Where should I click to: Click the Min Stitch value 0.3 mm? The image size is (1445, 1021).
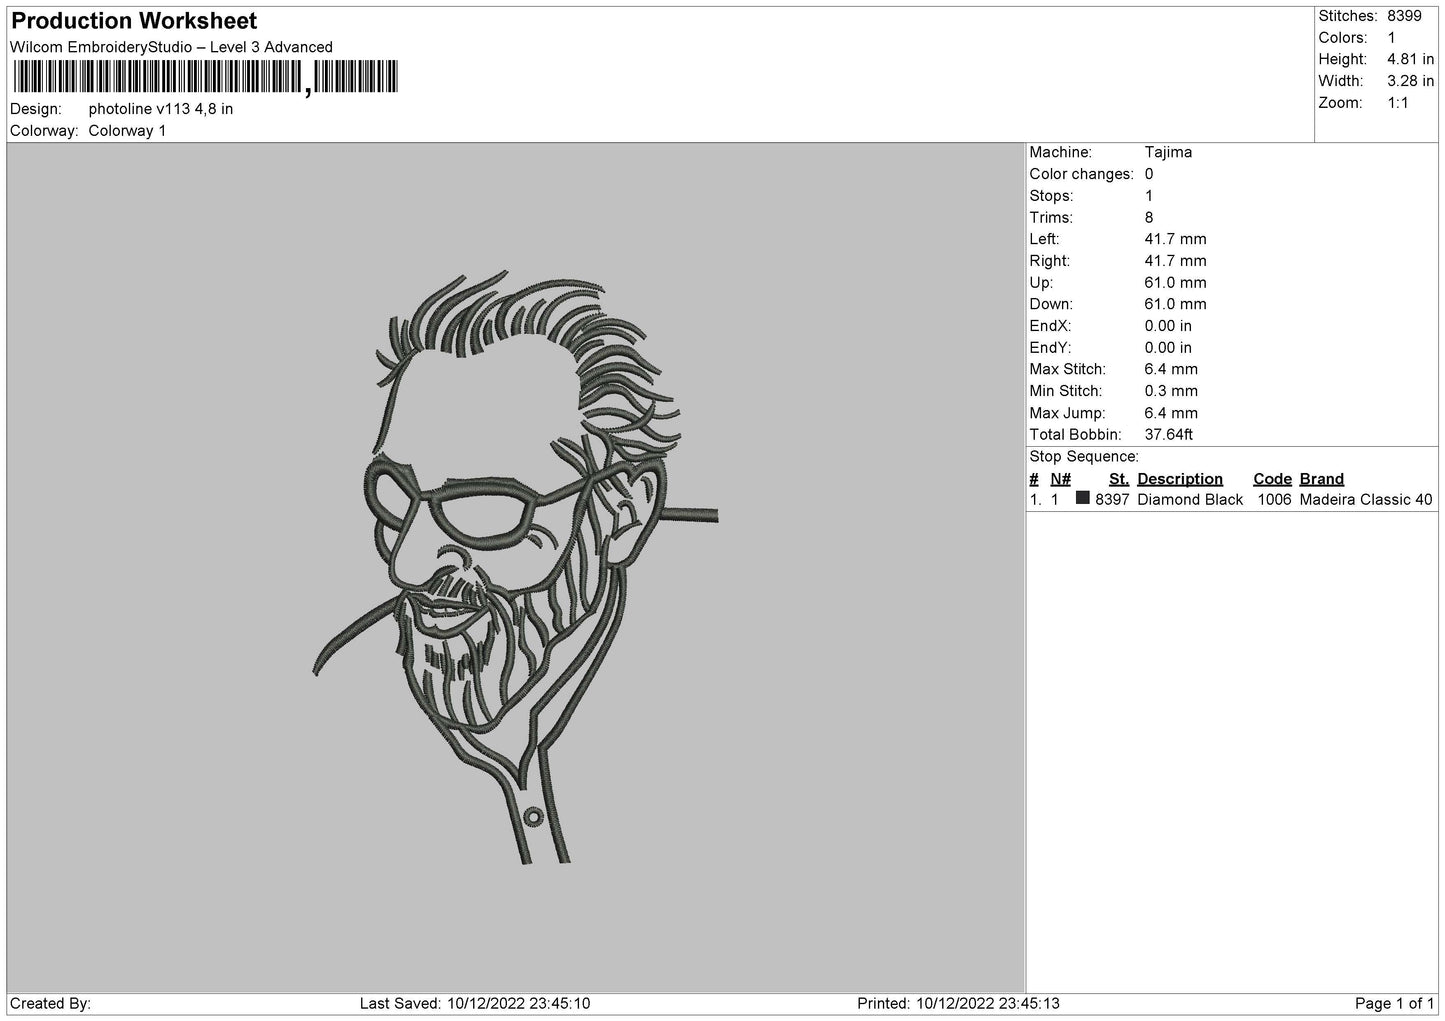point(1171,392)
